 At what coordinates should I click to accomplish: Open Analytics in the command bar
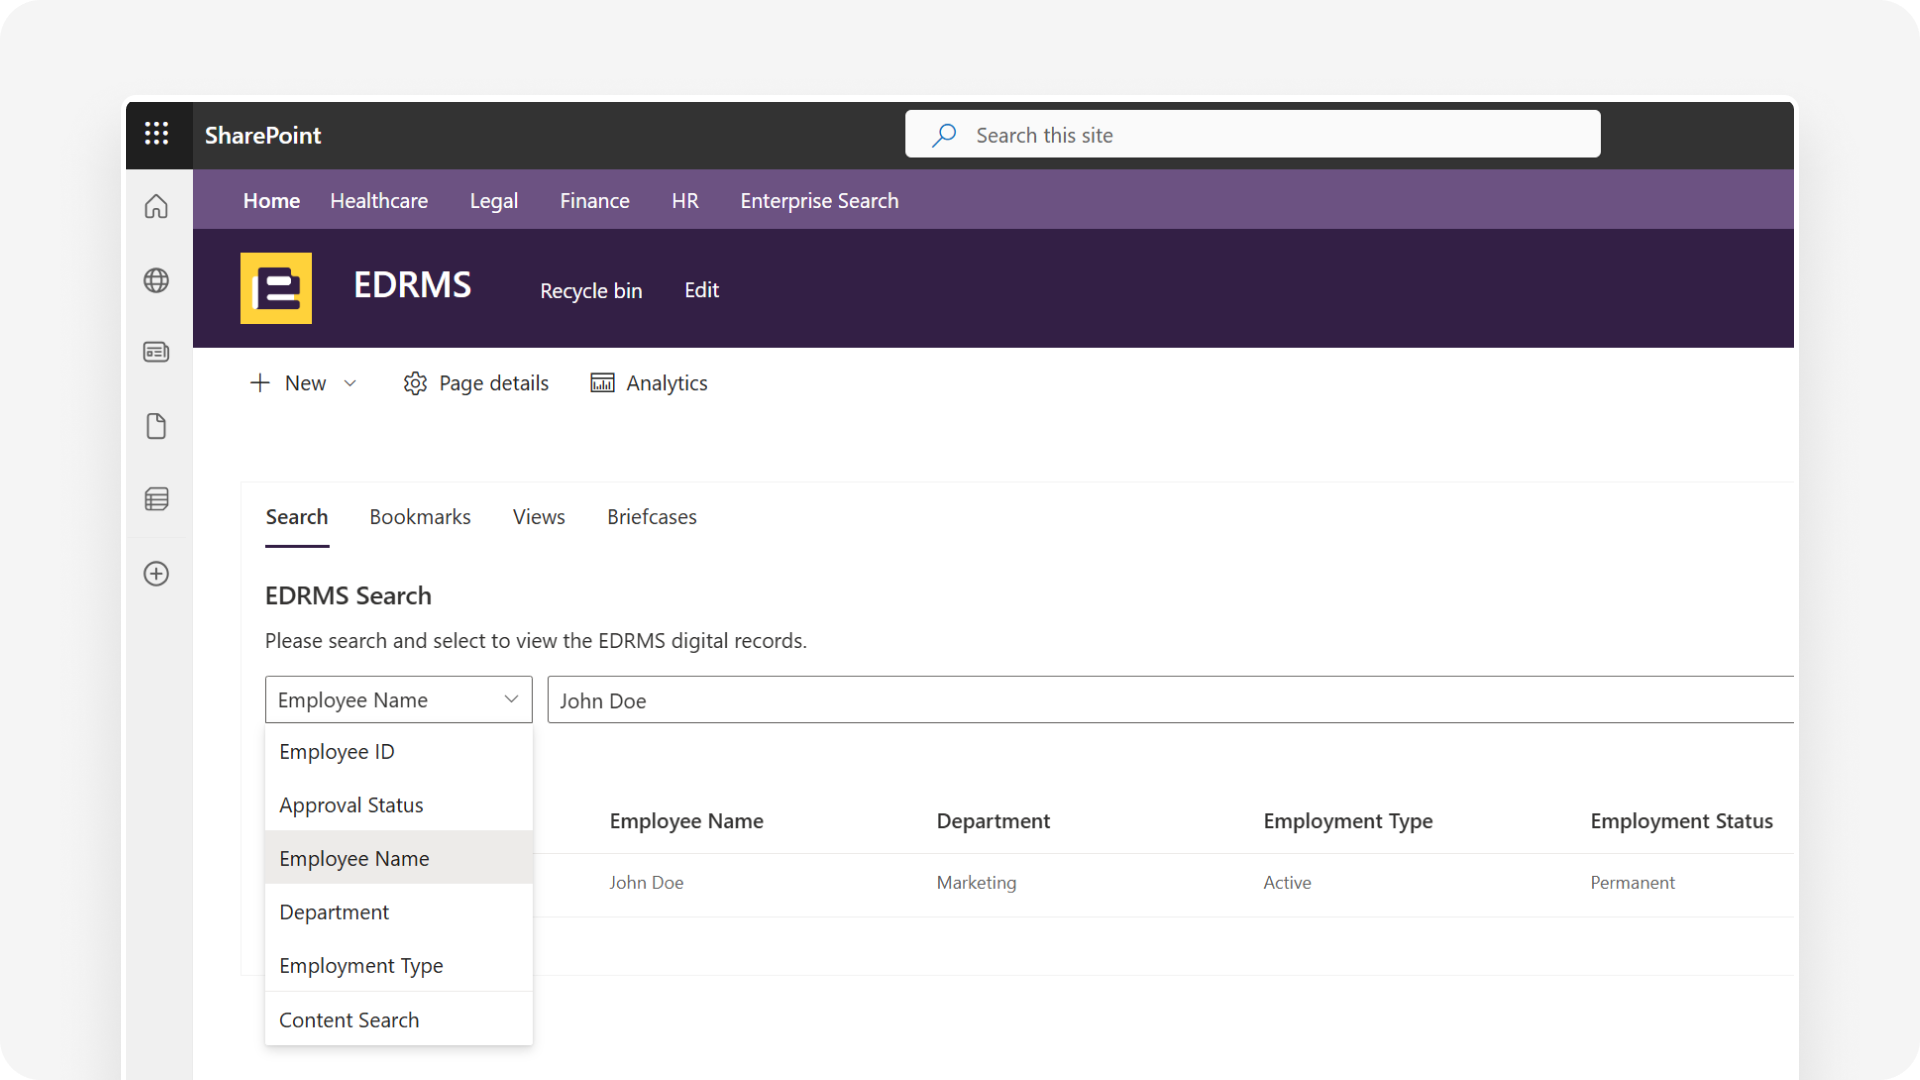click(x=649, y=383)
